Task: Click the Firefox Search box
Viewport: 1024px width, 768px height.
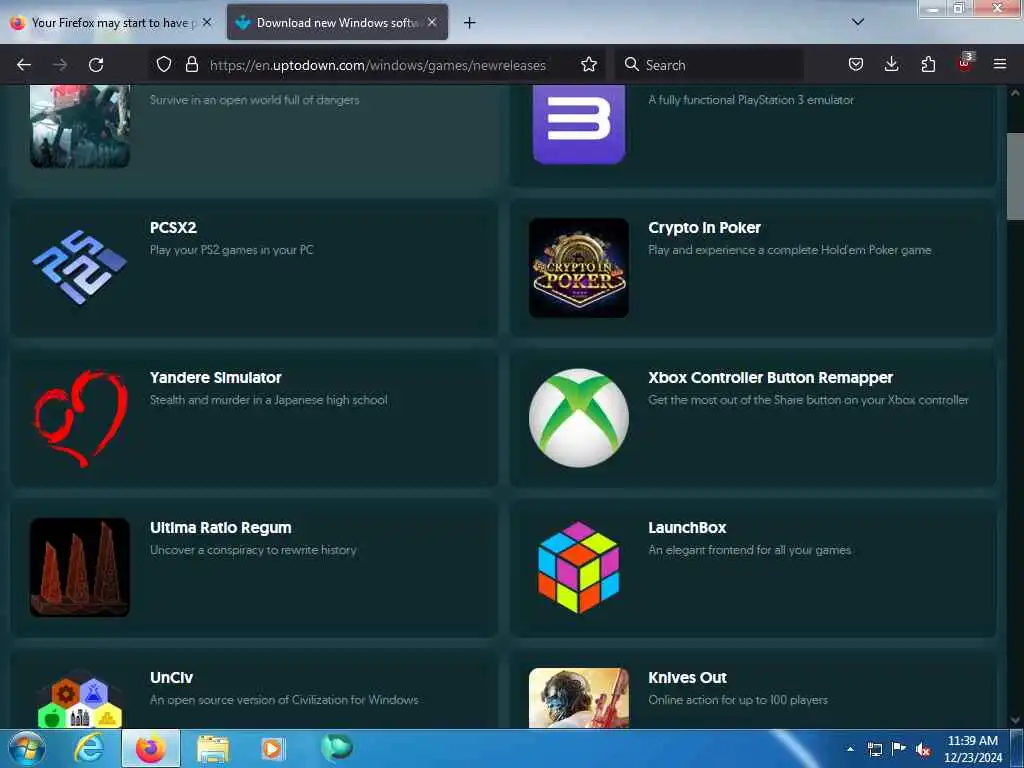Action: pyautogui.click(x=709, y=65)
